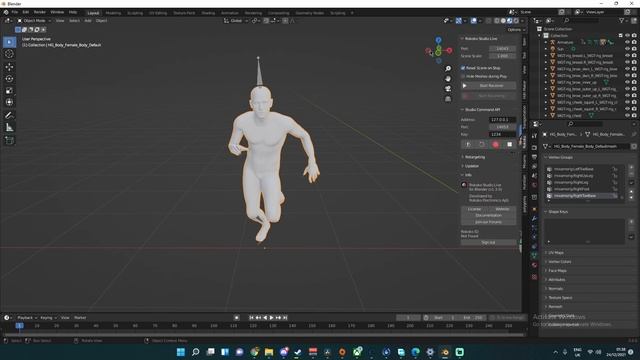The width and height of the screenshot is (640, 360).
Task: Click the calibrate icon in Command API row
Action: 468,144
